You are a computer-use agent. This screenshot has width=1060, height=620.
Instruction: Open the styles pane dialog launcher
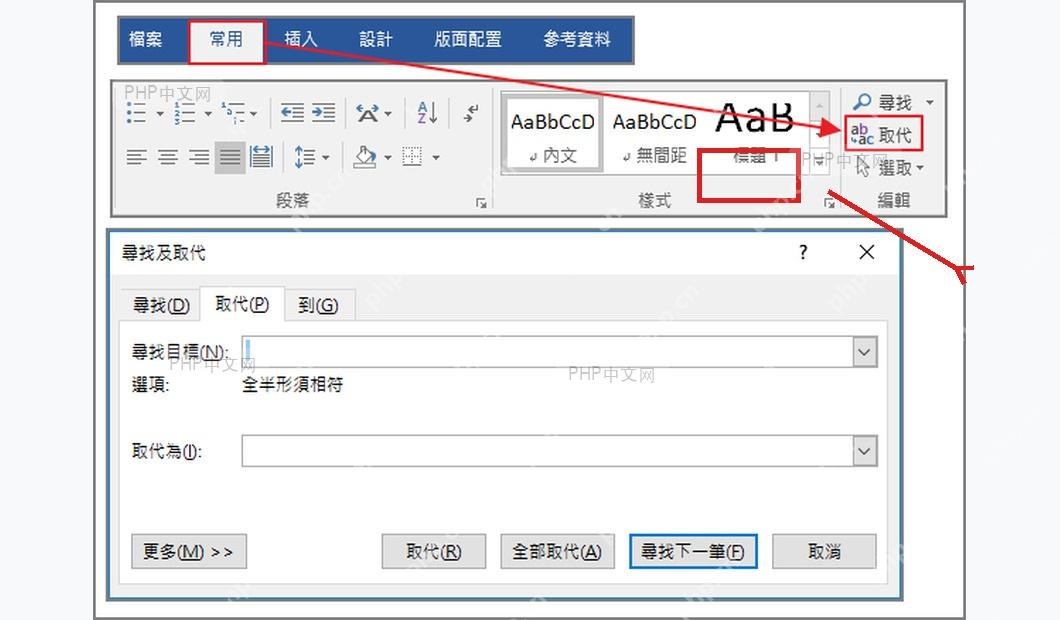pyautogui.click(x=829, y=203)
